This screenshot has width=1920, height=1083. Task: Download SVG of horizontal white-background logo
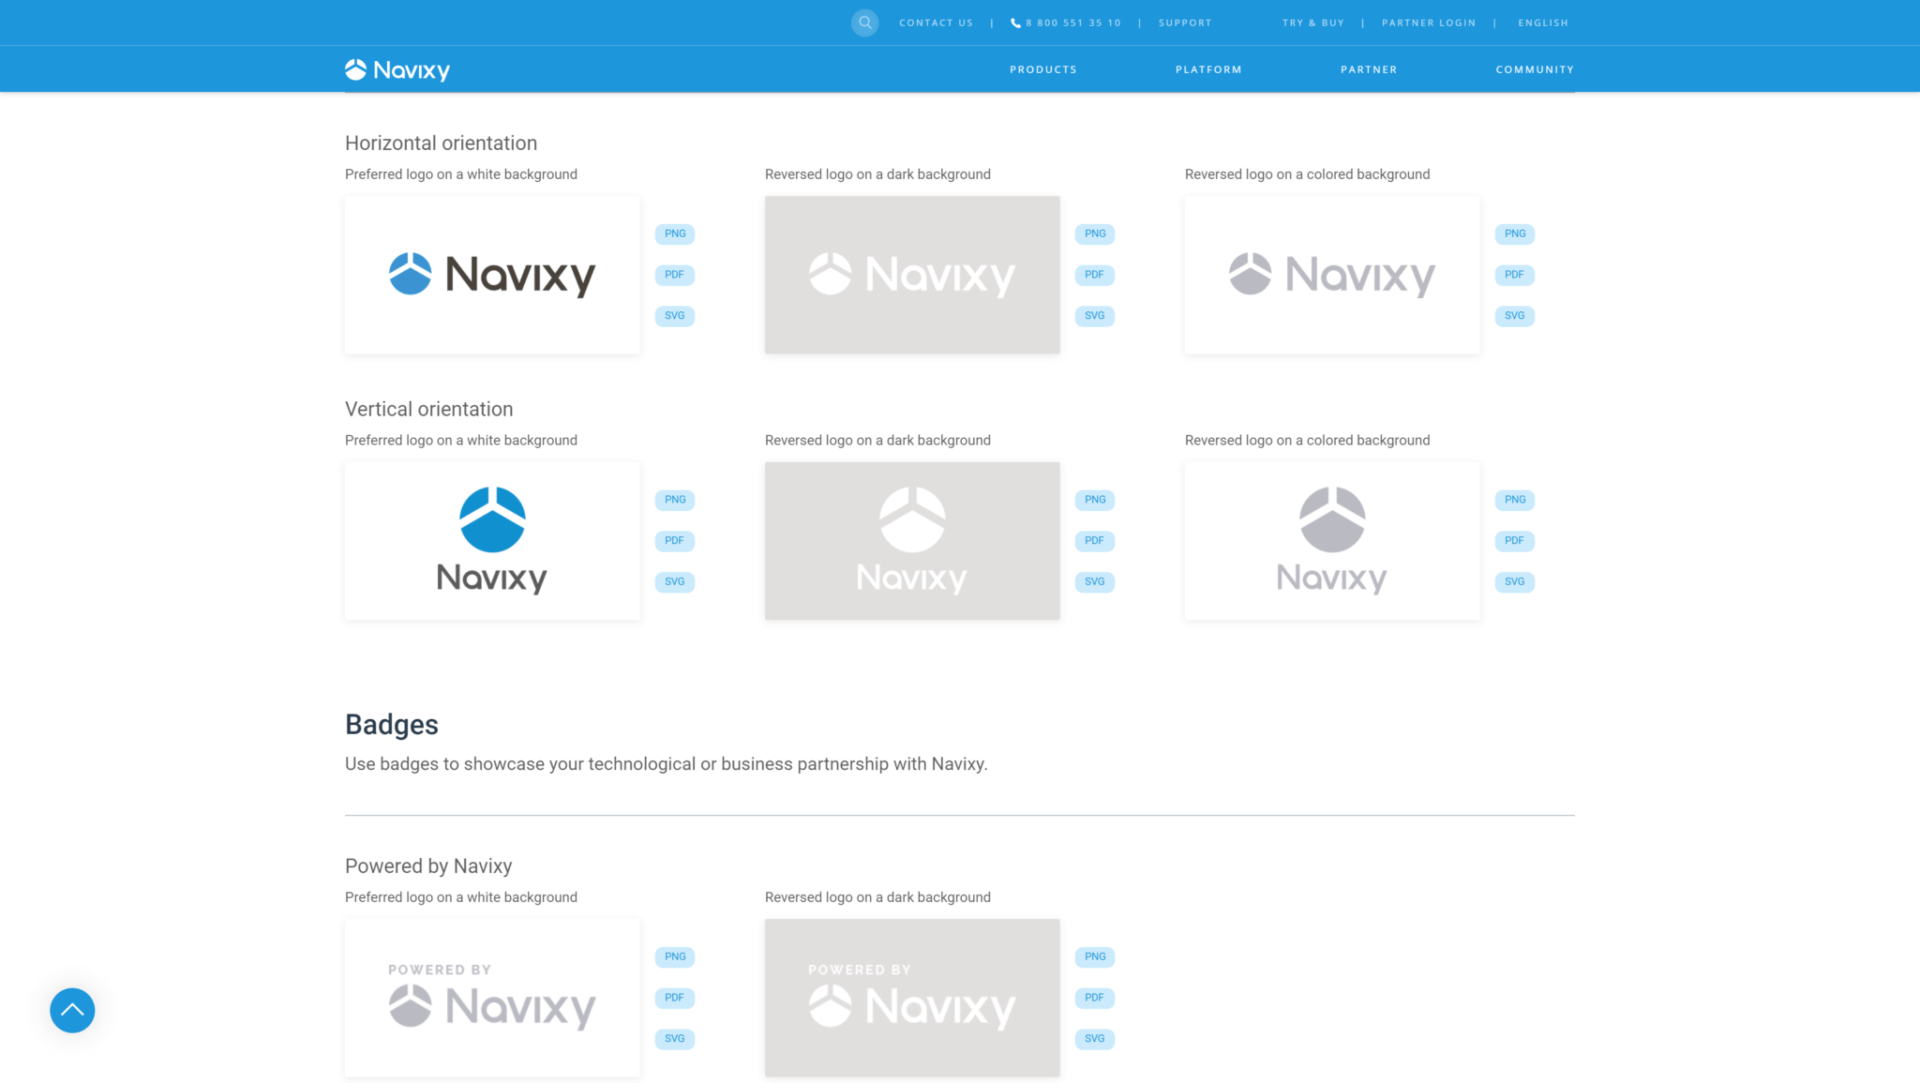pyautogui.click(x=675, y=316)
